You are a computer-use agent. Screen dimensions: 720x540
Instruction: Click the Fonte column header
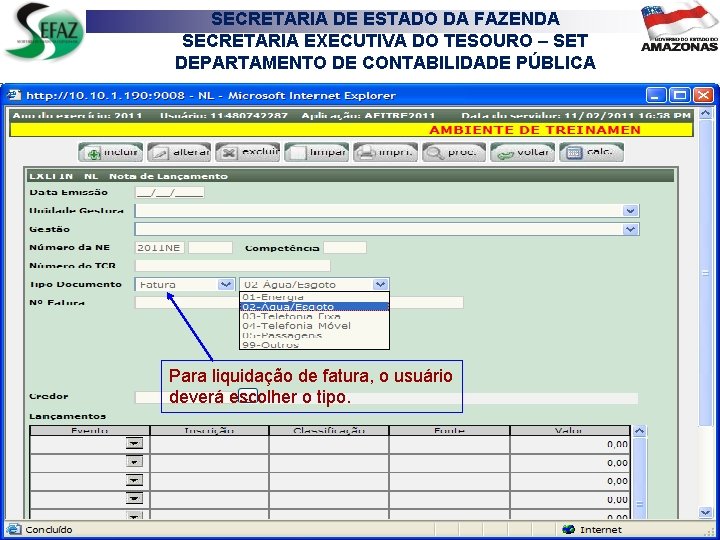449,430
